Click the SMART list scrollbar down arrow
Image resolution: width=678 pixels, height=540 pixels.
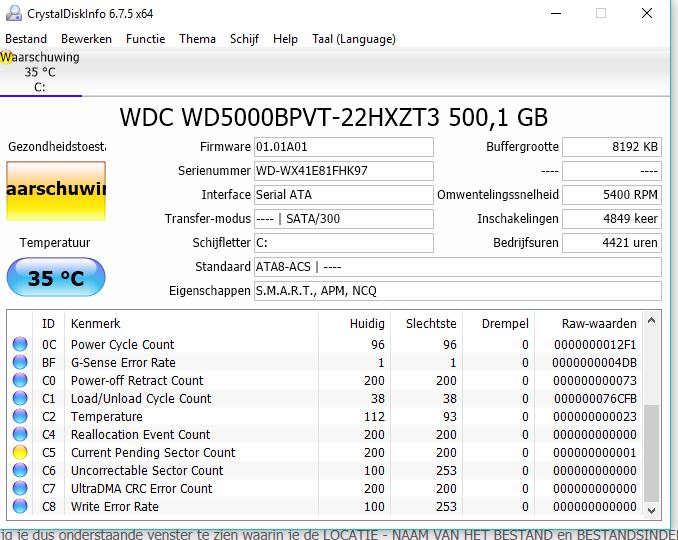click(652, 511)
